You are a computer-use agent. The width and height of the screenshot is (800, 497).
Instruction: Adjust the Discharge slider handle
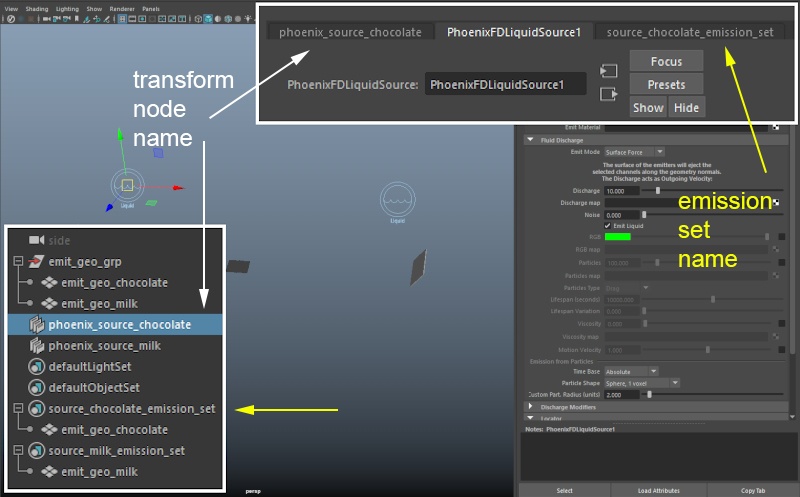[x=658, y=190]
